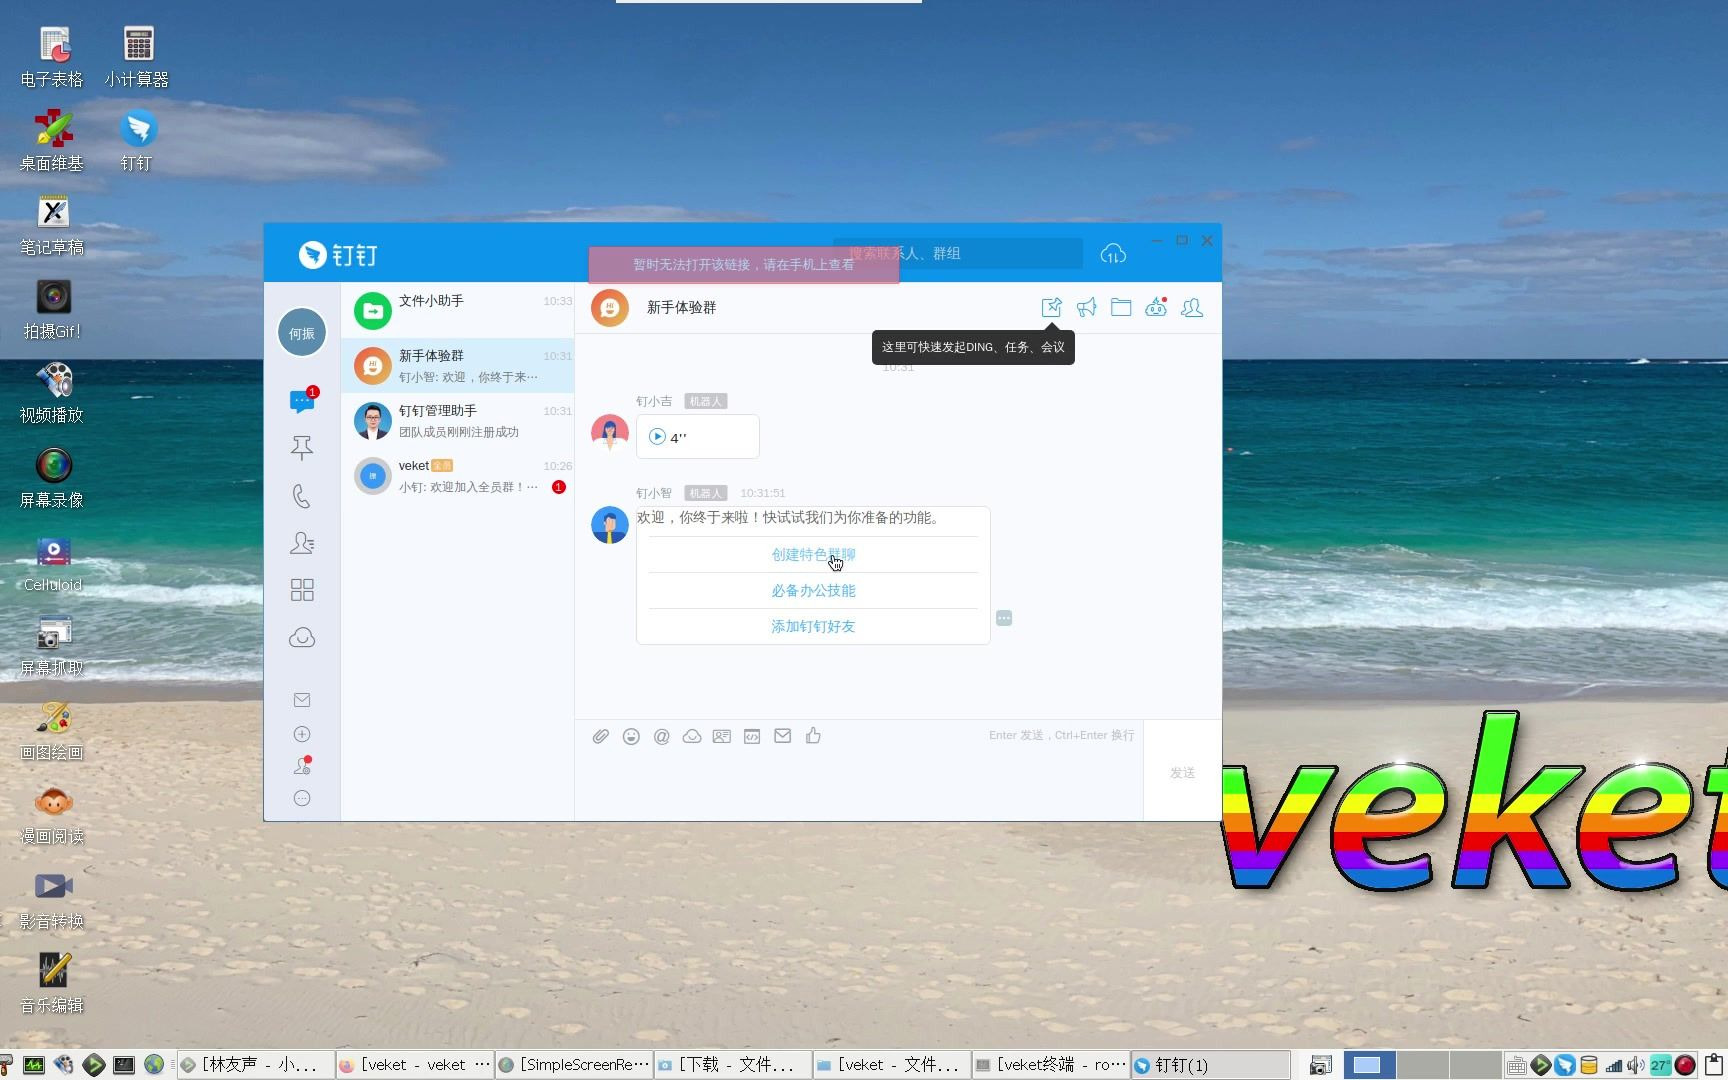Open the 屏幕抓取 desktop icon
1728x1080 pixels.
[53, 646]
